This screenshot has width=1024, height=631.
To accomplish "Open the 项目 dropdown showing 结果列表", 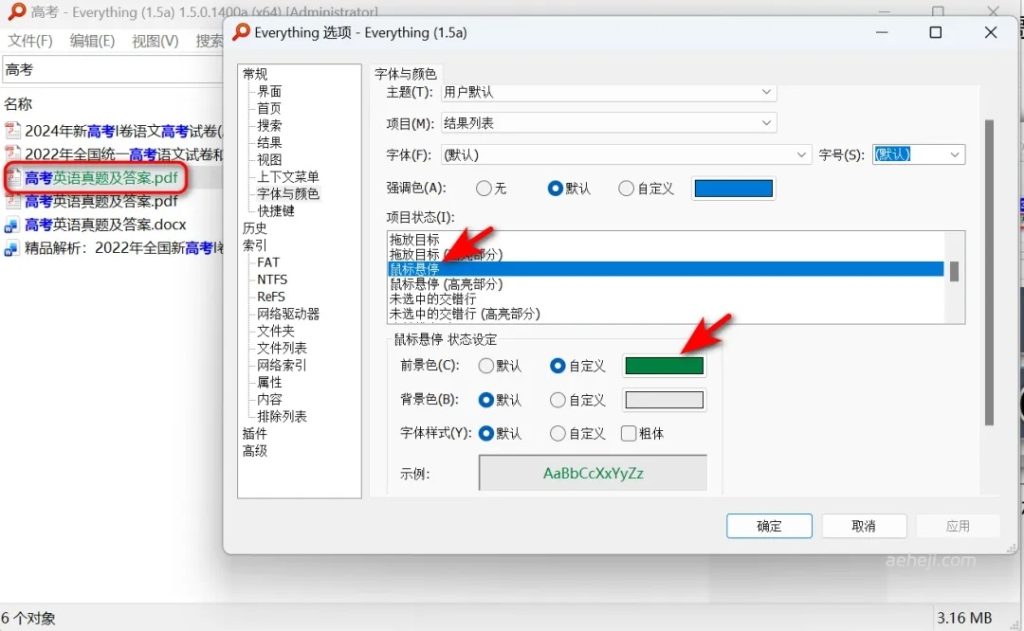I will [x=765, y=122].
